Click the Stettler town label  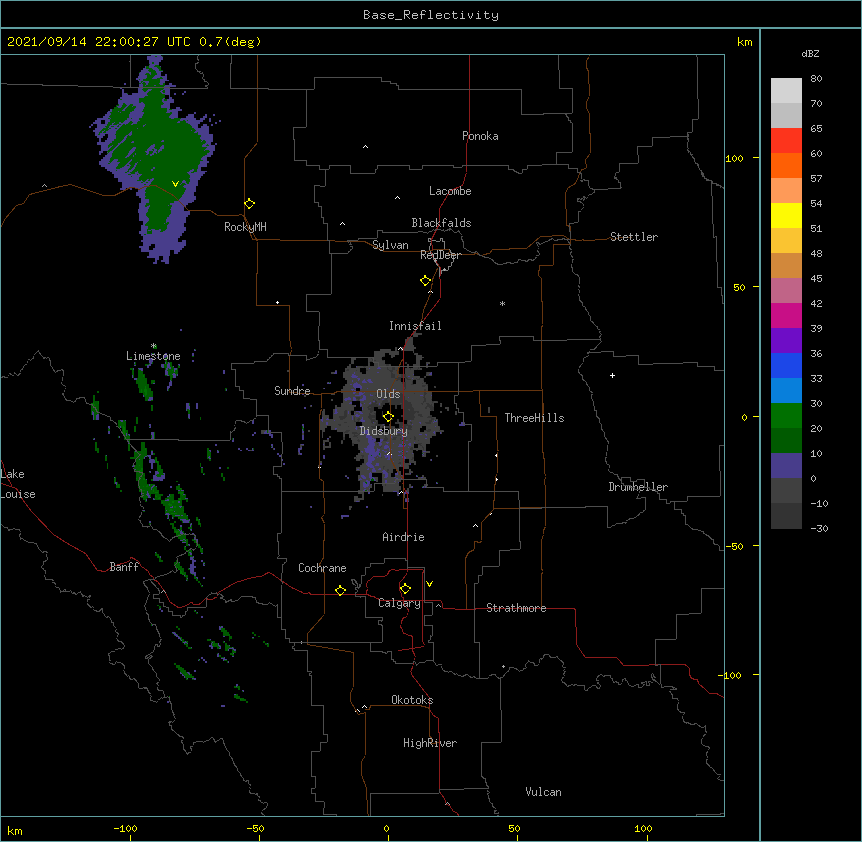pos(634,237)
